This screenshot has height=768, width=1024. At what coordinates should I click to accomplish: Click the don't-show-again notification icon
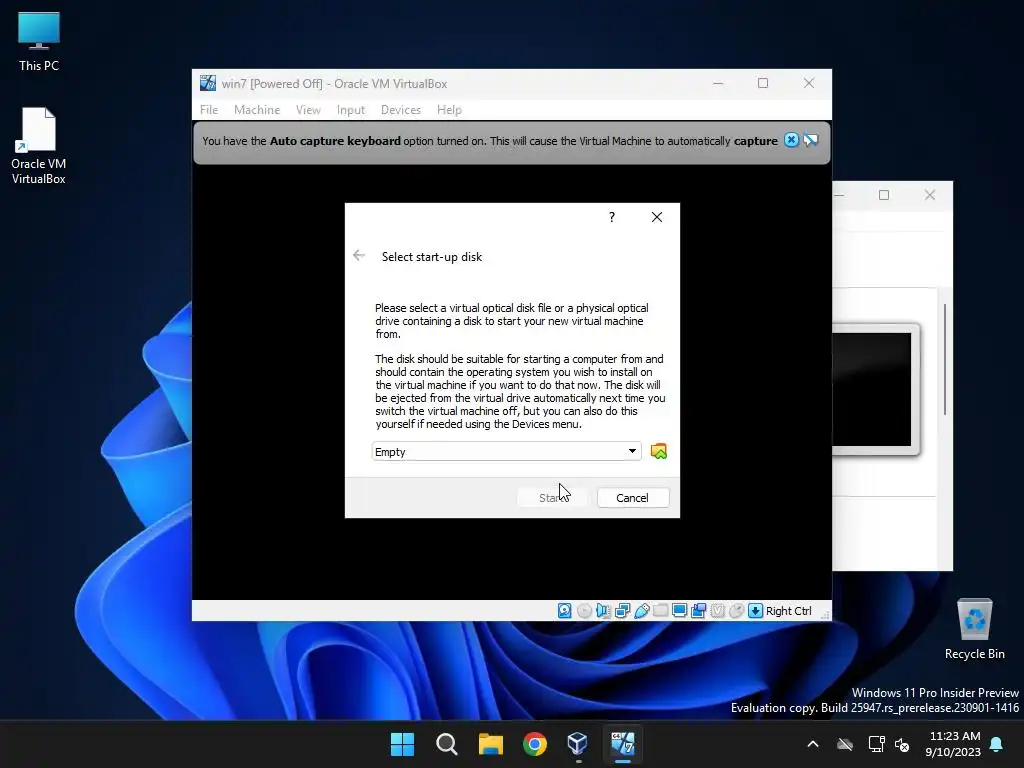coord(810,140)
